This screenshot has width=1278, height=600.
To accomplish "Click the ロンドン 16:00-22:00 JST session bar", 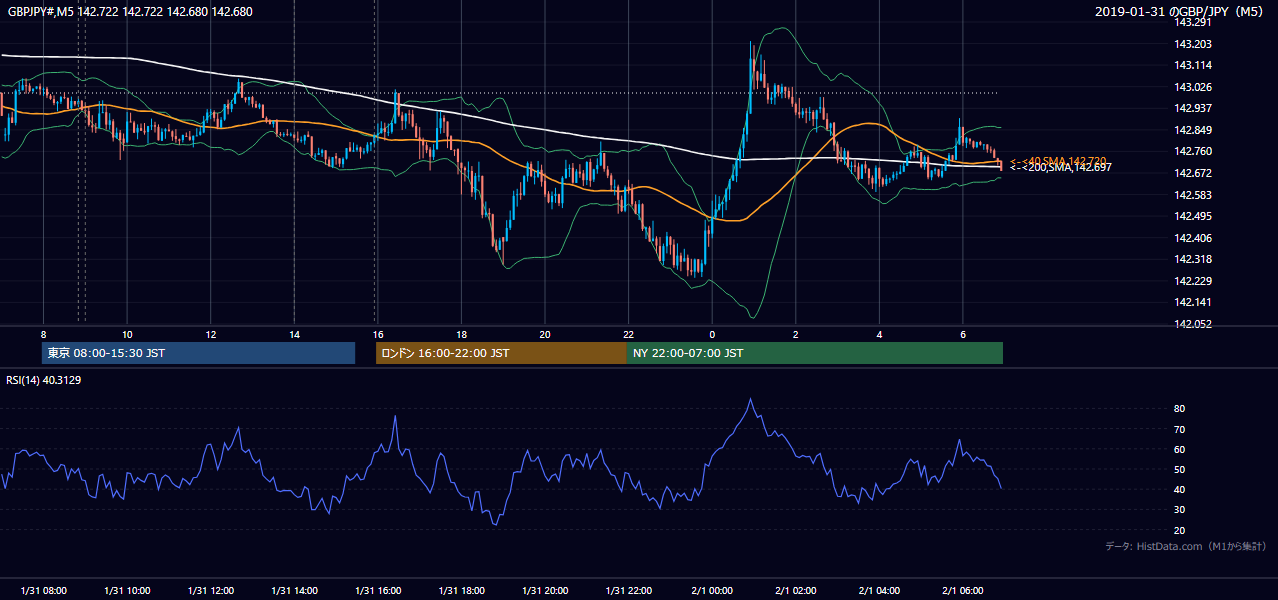I will 501,353.
